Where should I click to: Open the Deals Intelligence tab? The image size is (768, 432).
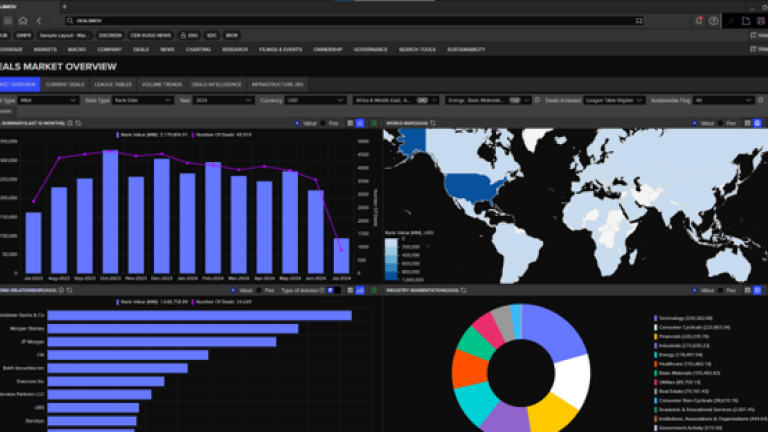(217, 84)
